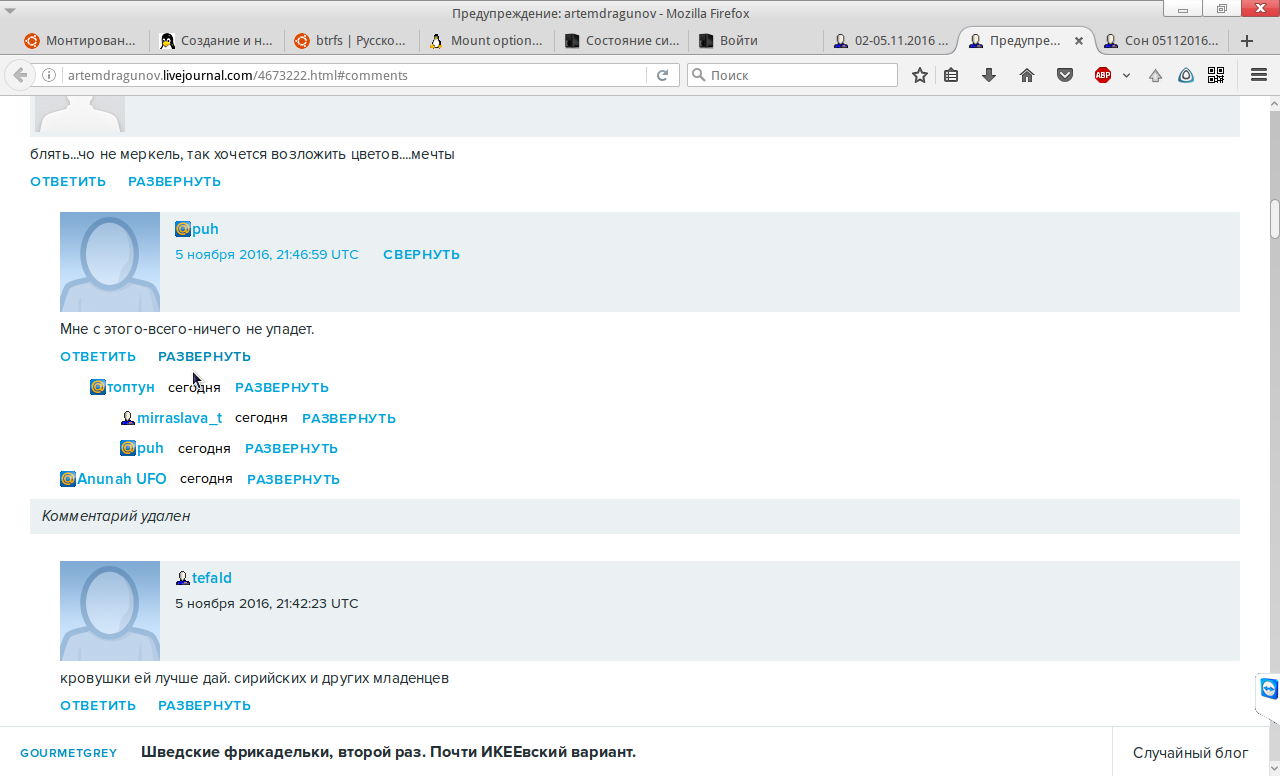Image resolution: width=1280 pixels, height=776 pixels.
Task: Open the GOURMETGREY blog link
Action: (x=68, y=752)
